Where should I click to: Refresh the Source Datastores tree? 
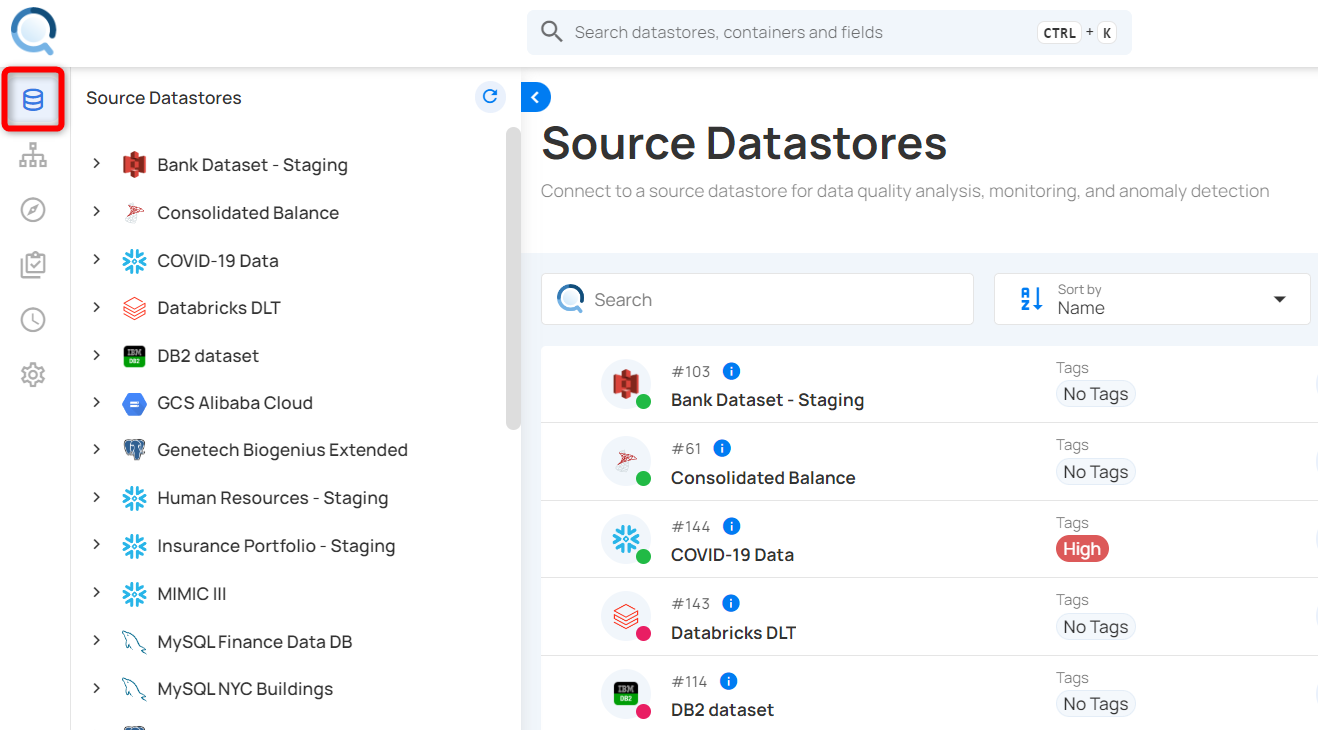pyautogui.click(x=490, y=97)
